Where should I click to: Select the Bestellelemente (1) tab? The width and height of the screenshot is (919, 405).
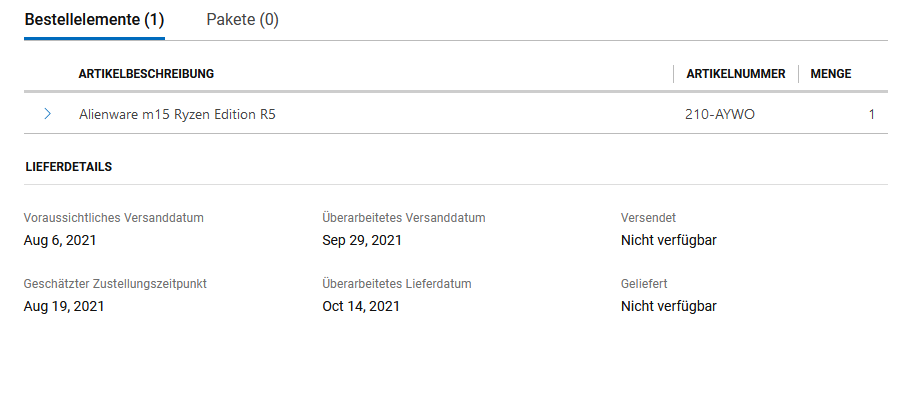[94, 20]
